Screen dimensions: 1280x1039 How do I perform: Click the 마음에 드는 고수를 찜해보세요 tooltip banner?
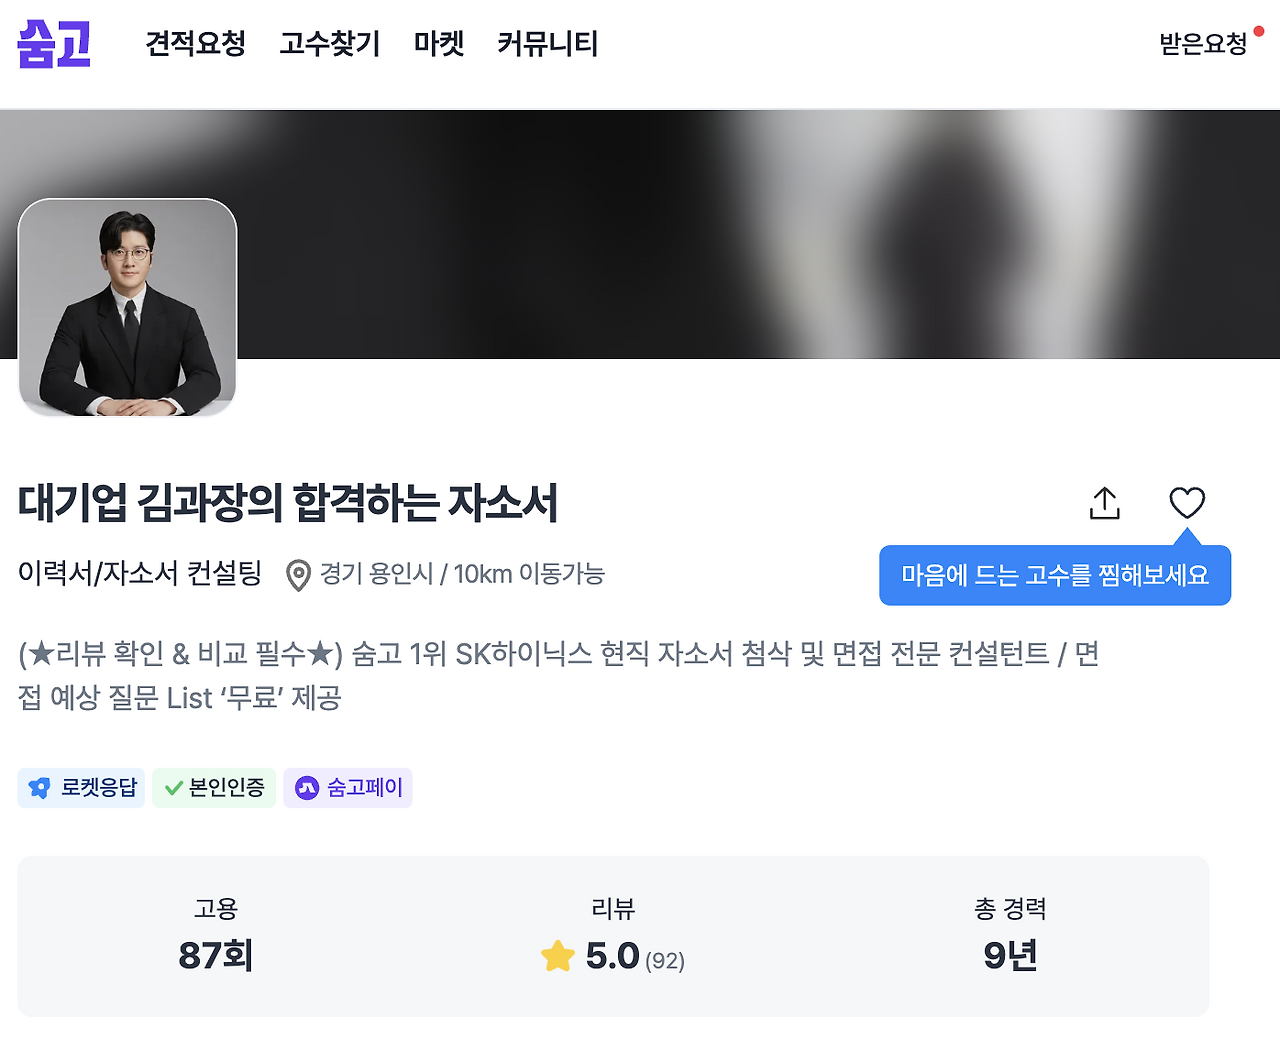tap(1055, 575)
